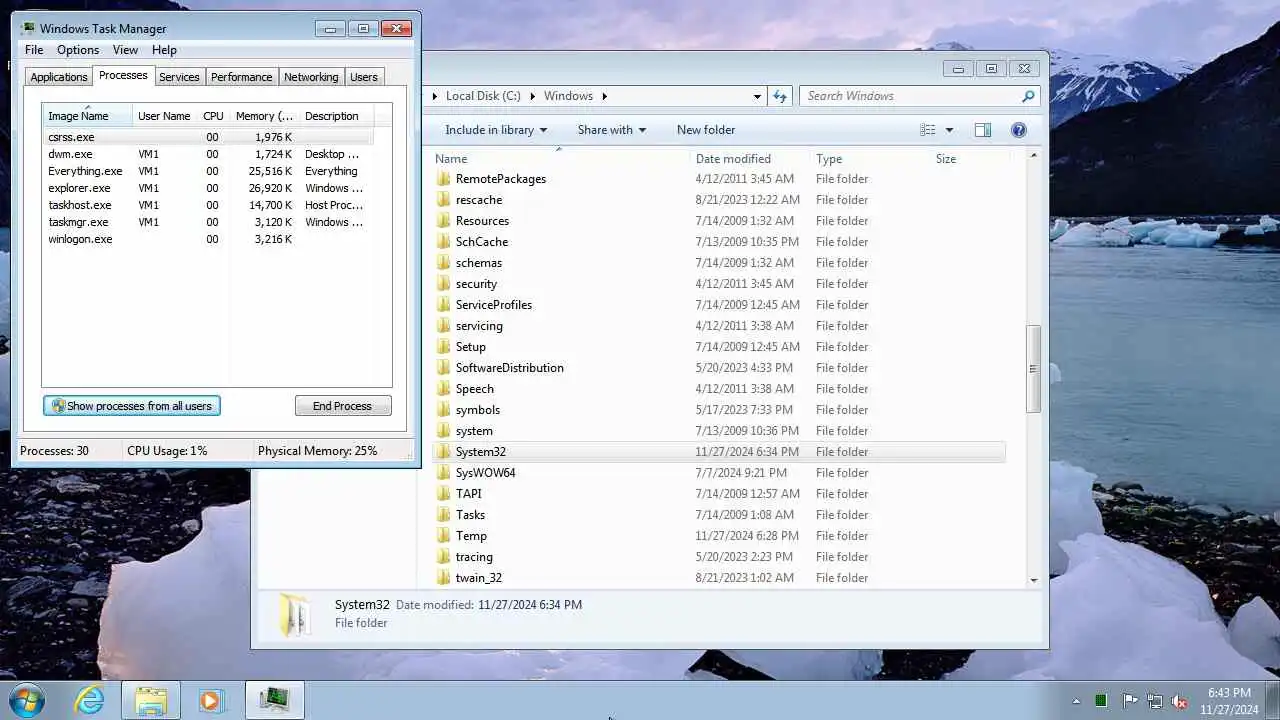Viewport: 1280px width, 720px height.
Task: Click Windows breadcrumb in address bar
Action: (568, 96)
